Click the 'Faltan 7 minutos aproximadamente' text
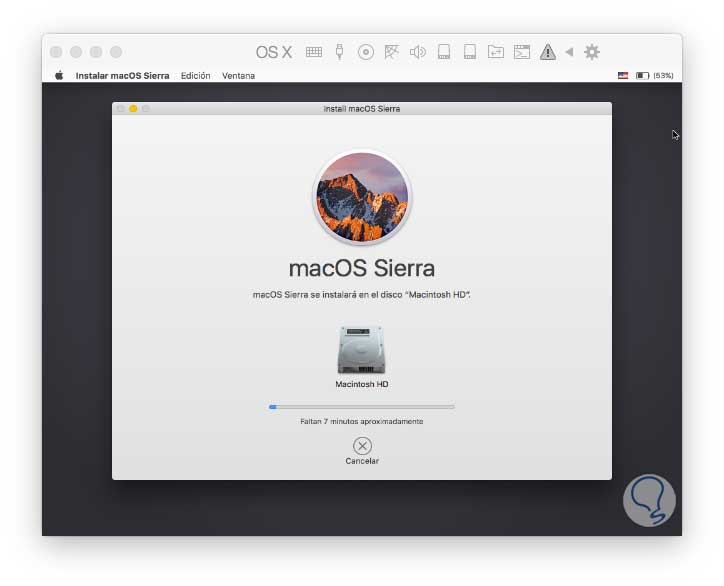 pyautogui.click(x=362, y=421)
